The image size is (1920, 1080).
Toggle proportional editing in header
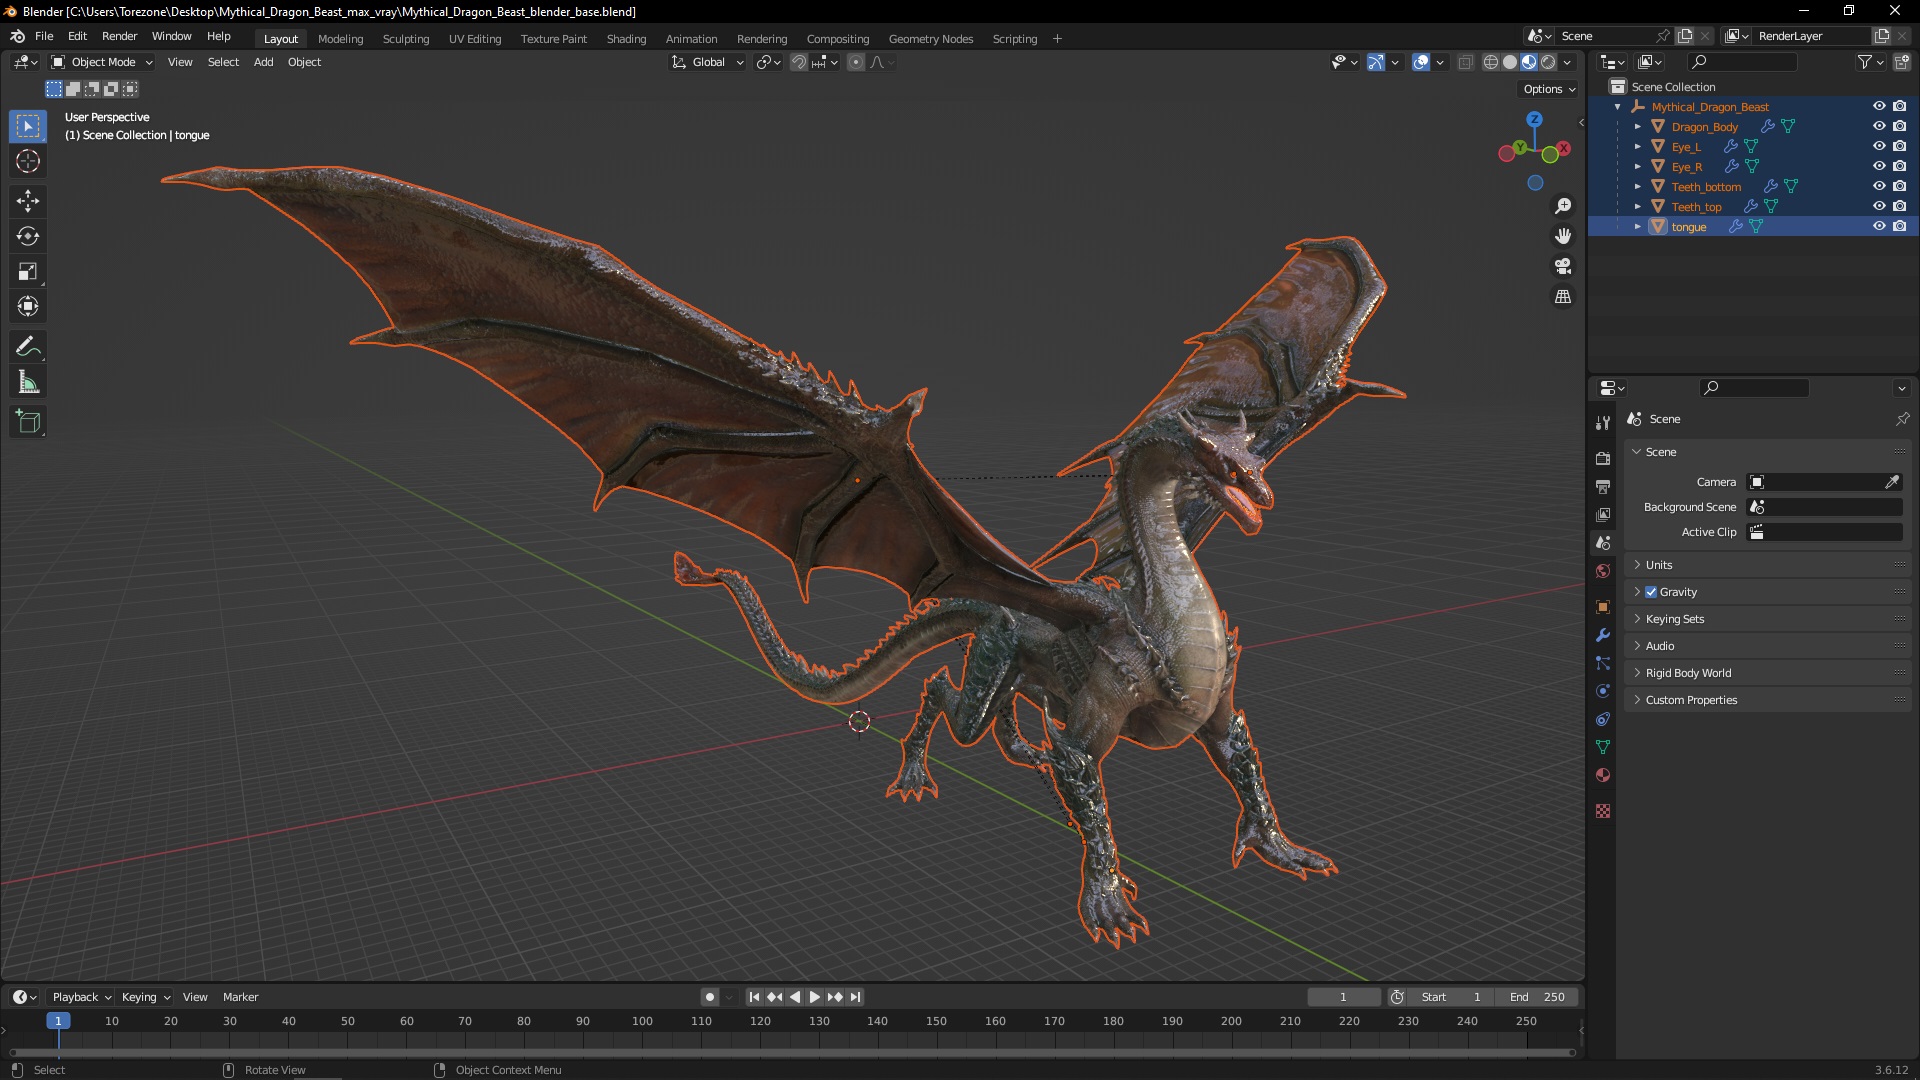(x=856, y=62)
